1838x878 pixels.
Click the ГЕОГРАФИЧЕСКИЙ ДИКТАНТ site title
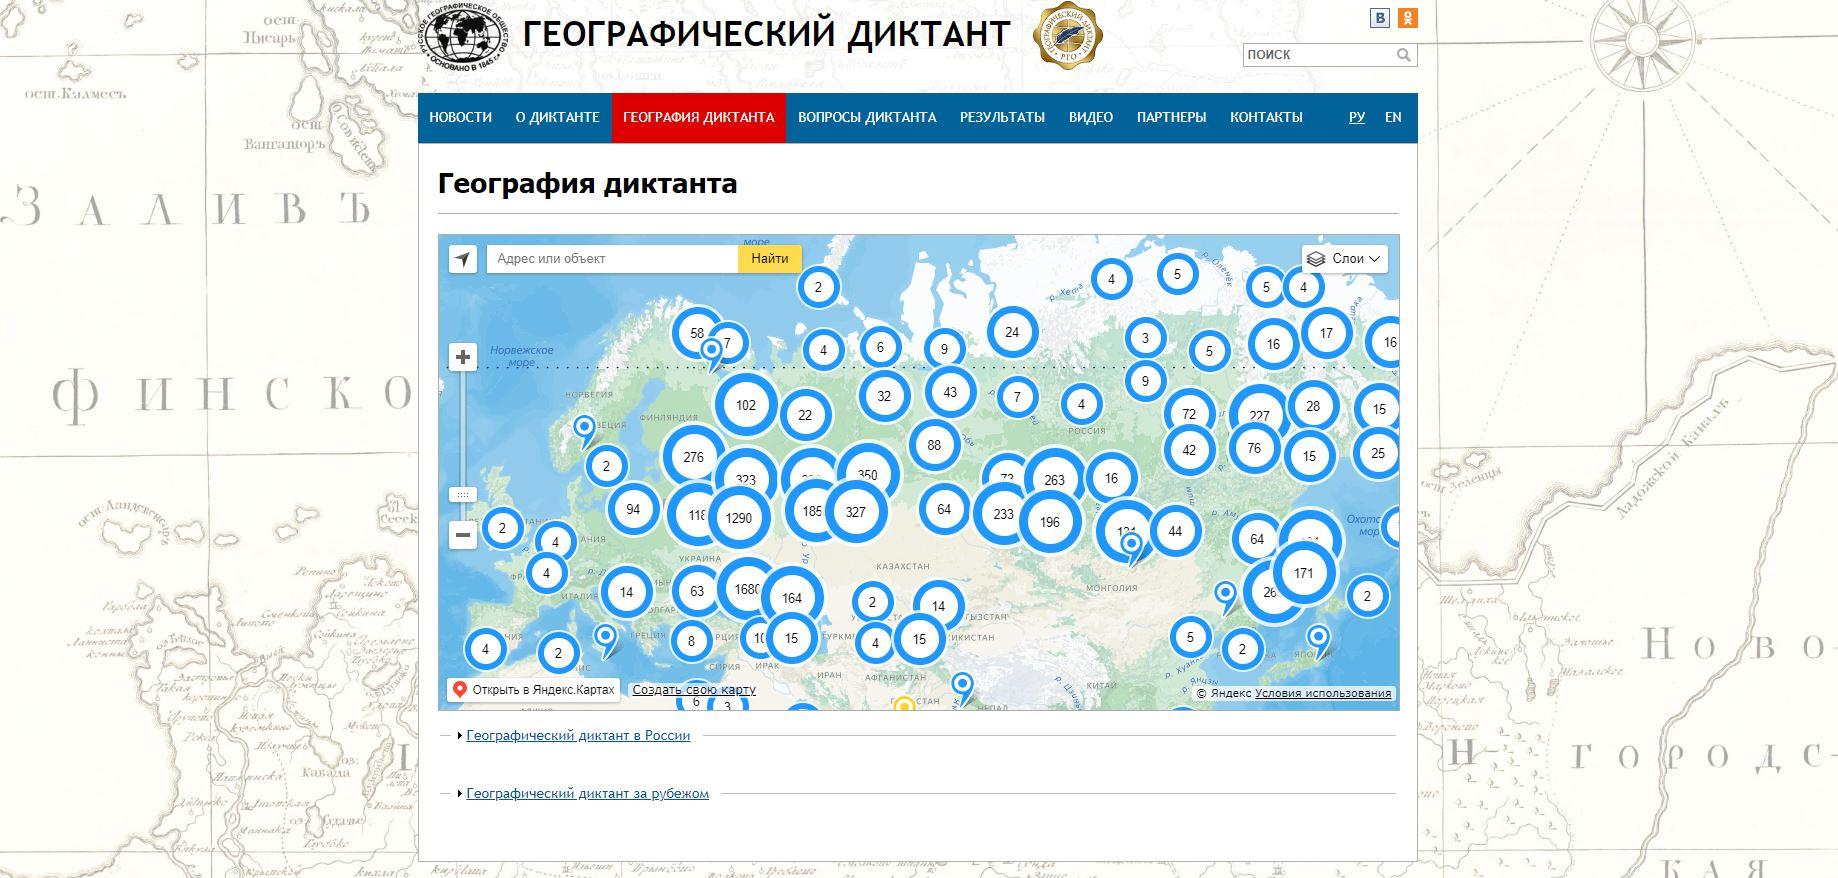[x=766, y=34]
